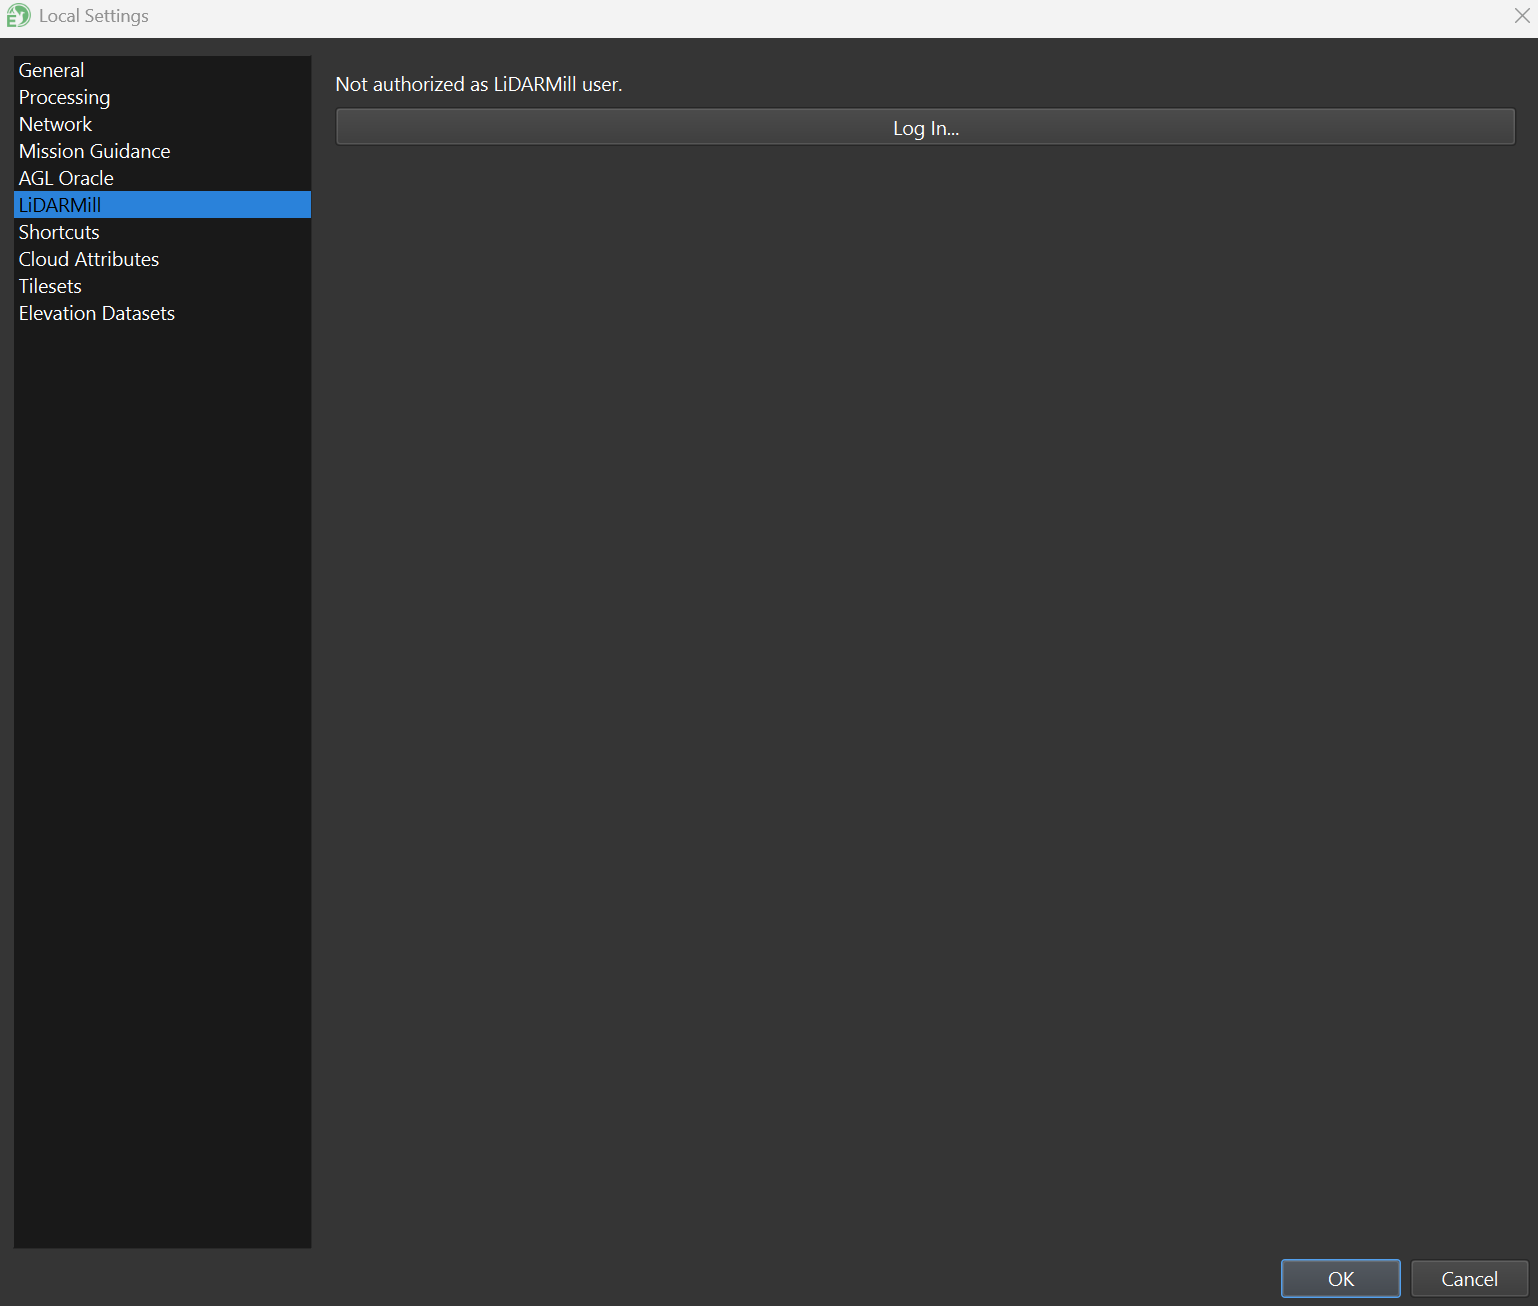Open the Tilesets category
1538x1306 pixels.
(x=51, y=286)
